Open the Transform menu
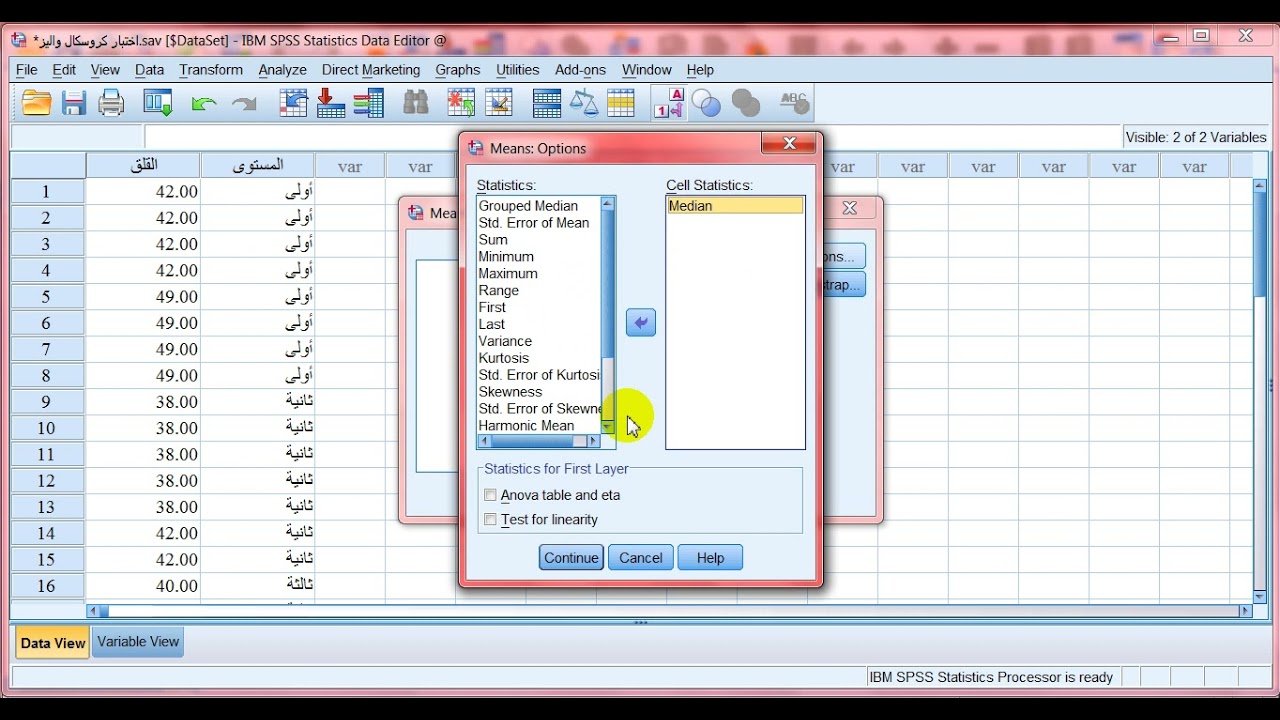This screenshot has width=1280, height=720. coord(211,70)
